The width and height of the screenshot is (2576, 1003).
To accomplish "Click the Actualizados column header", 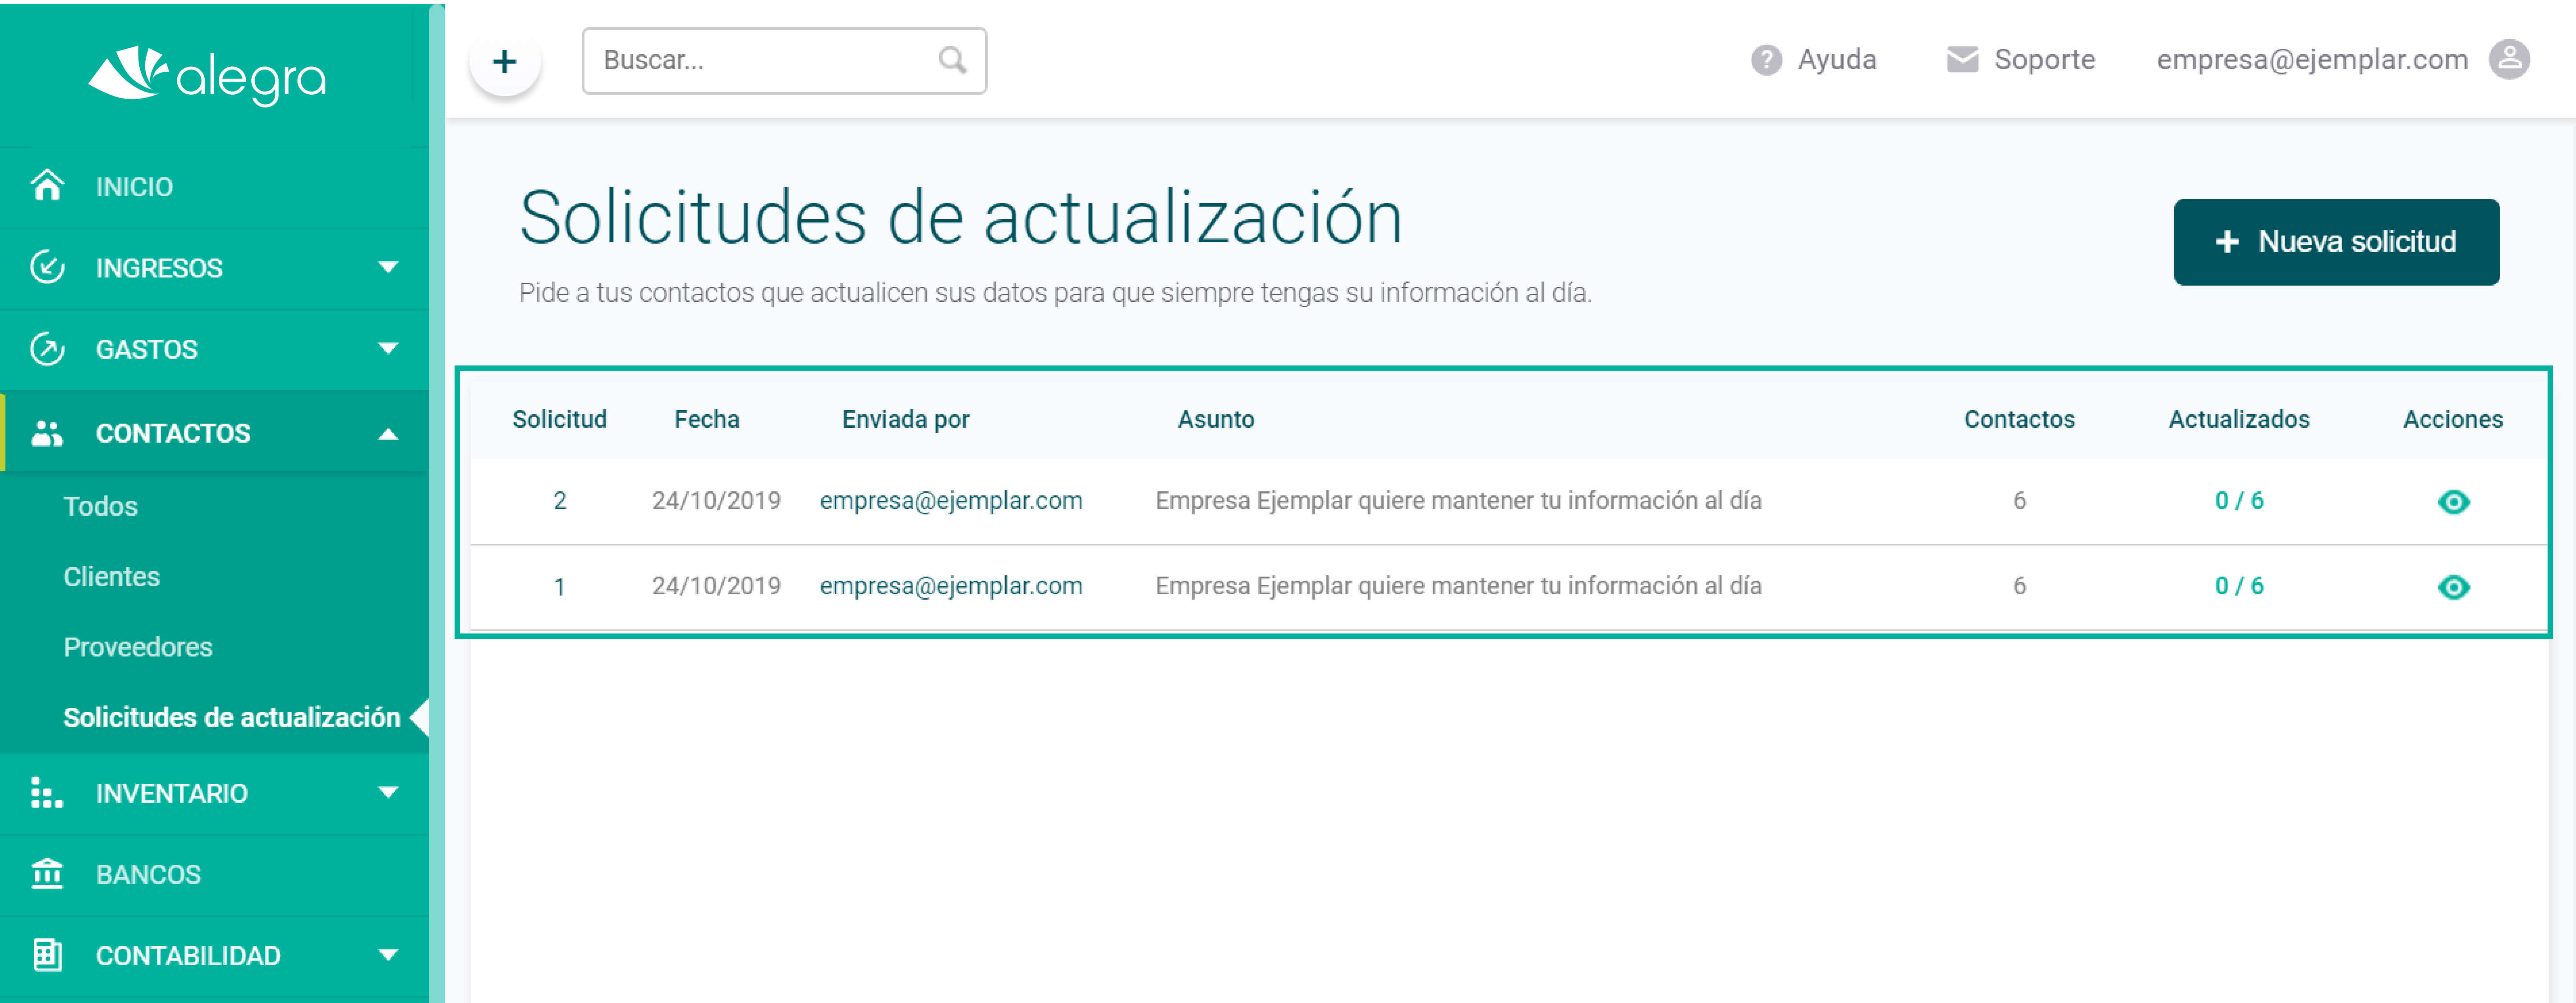I will tap(2239, 419).
